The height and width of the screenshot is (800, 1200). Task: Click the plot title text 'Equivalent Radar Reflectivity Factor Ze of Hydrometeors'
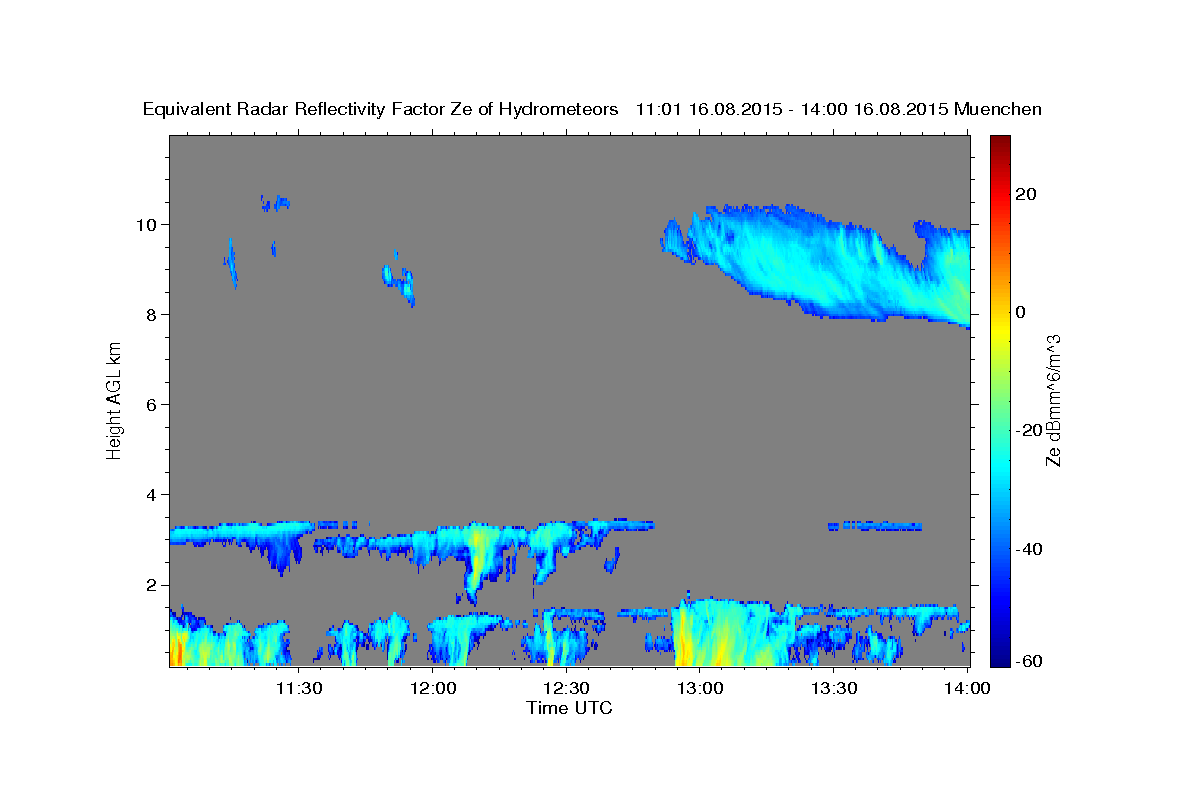point(381,110)
